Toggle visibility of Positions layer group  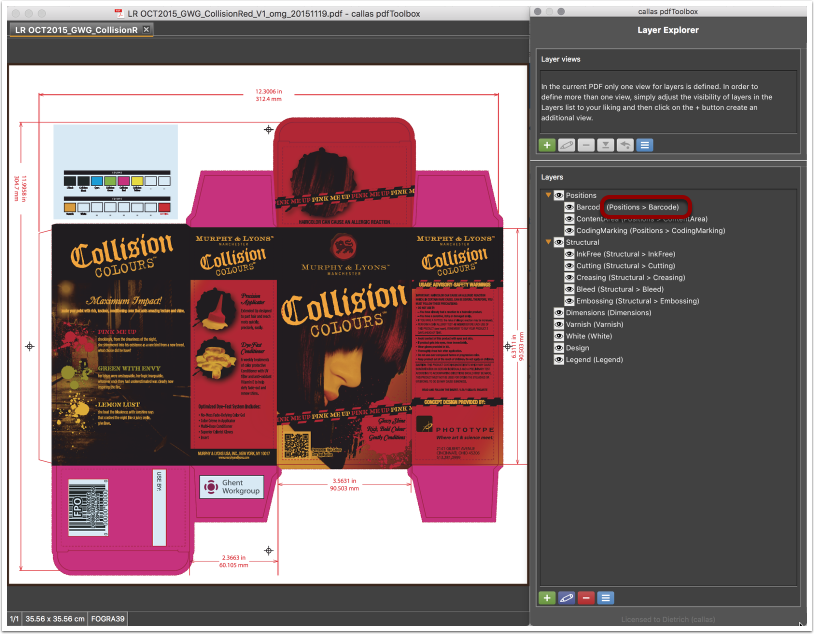pos(559,195)
